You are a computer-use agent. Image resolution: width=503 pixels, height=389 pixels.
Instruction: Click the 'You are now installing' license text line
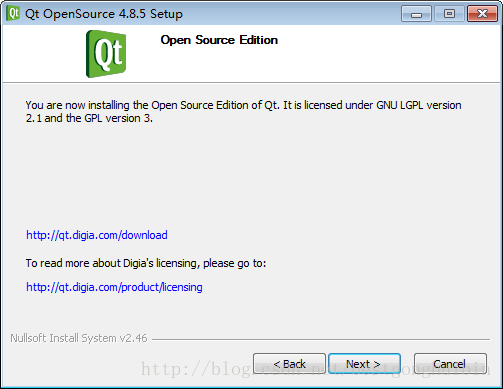click(243, 105)
